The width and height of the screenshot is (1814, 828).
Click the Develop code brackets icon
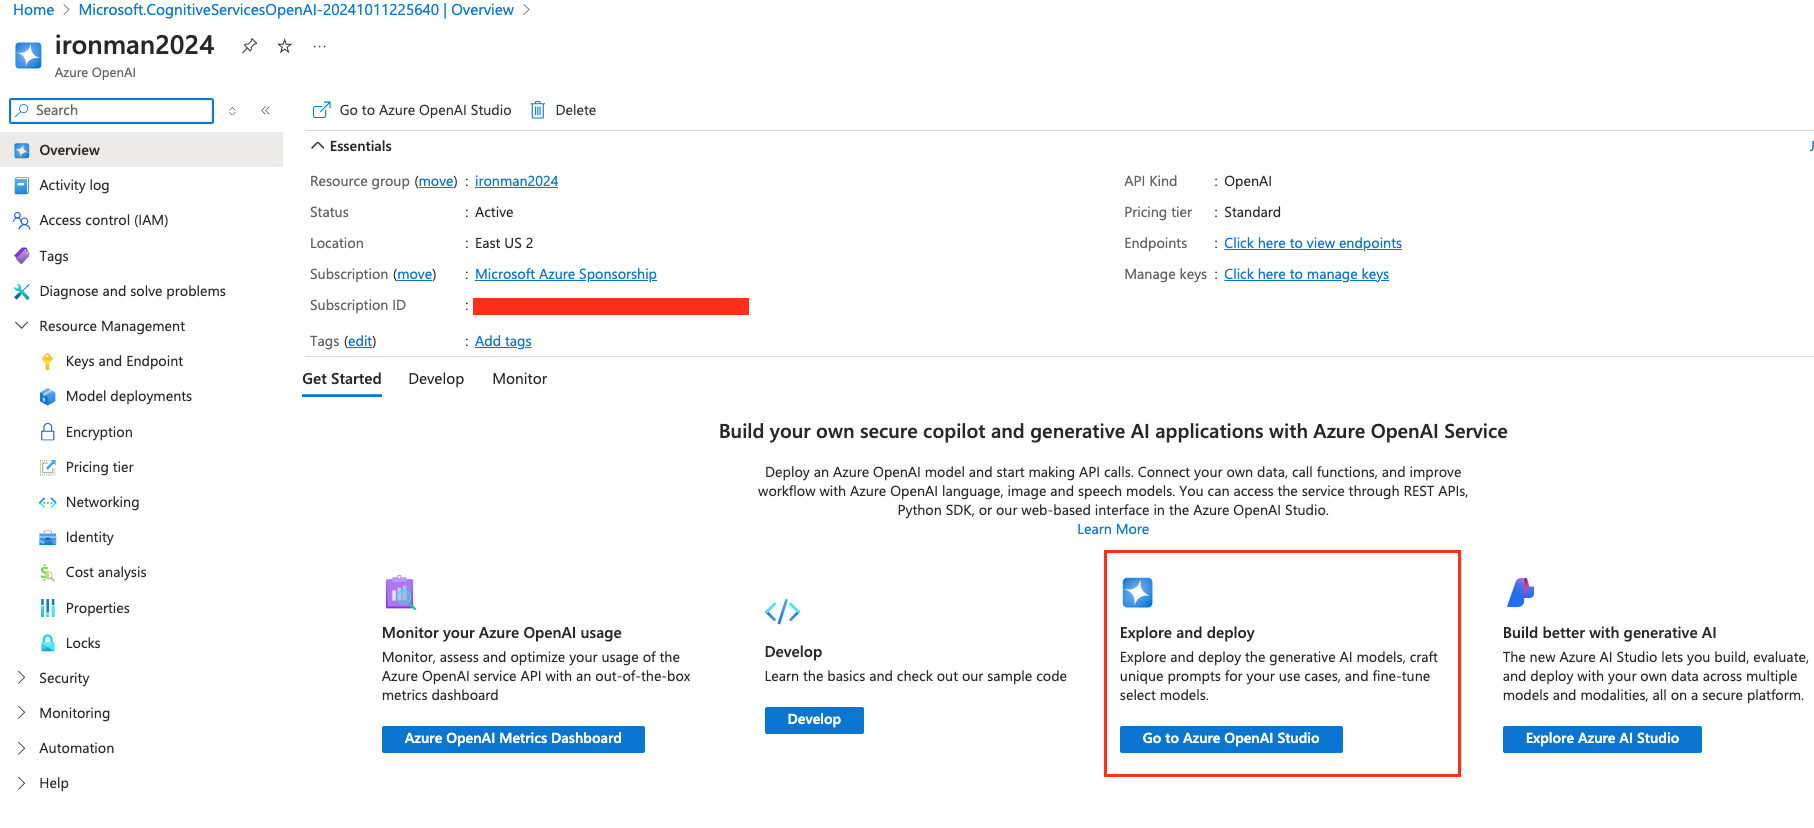click(782, 611)
